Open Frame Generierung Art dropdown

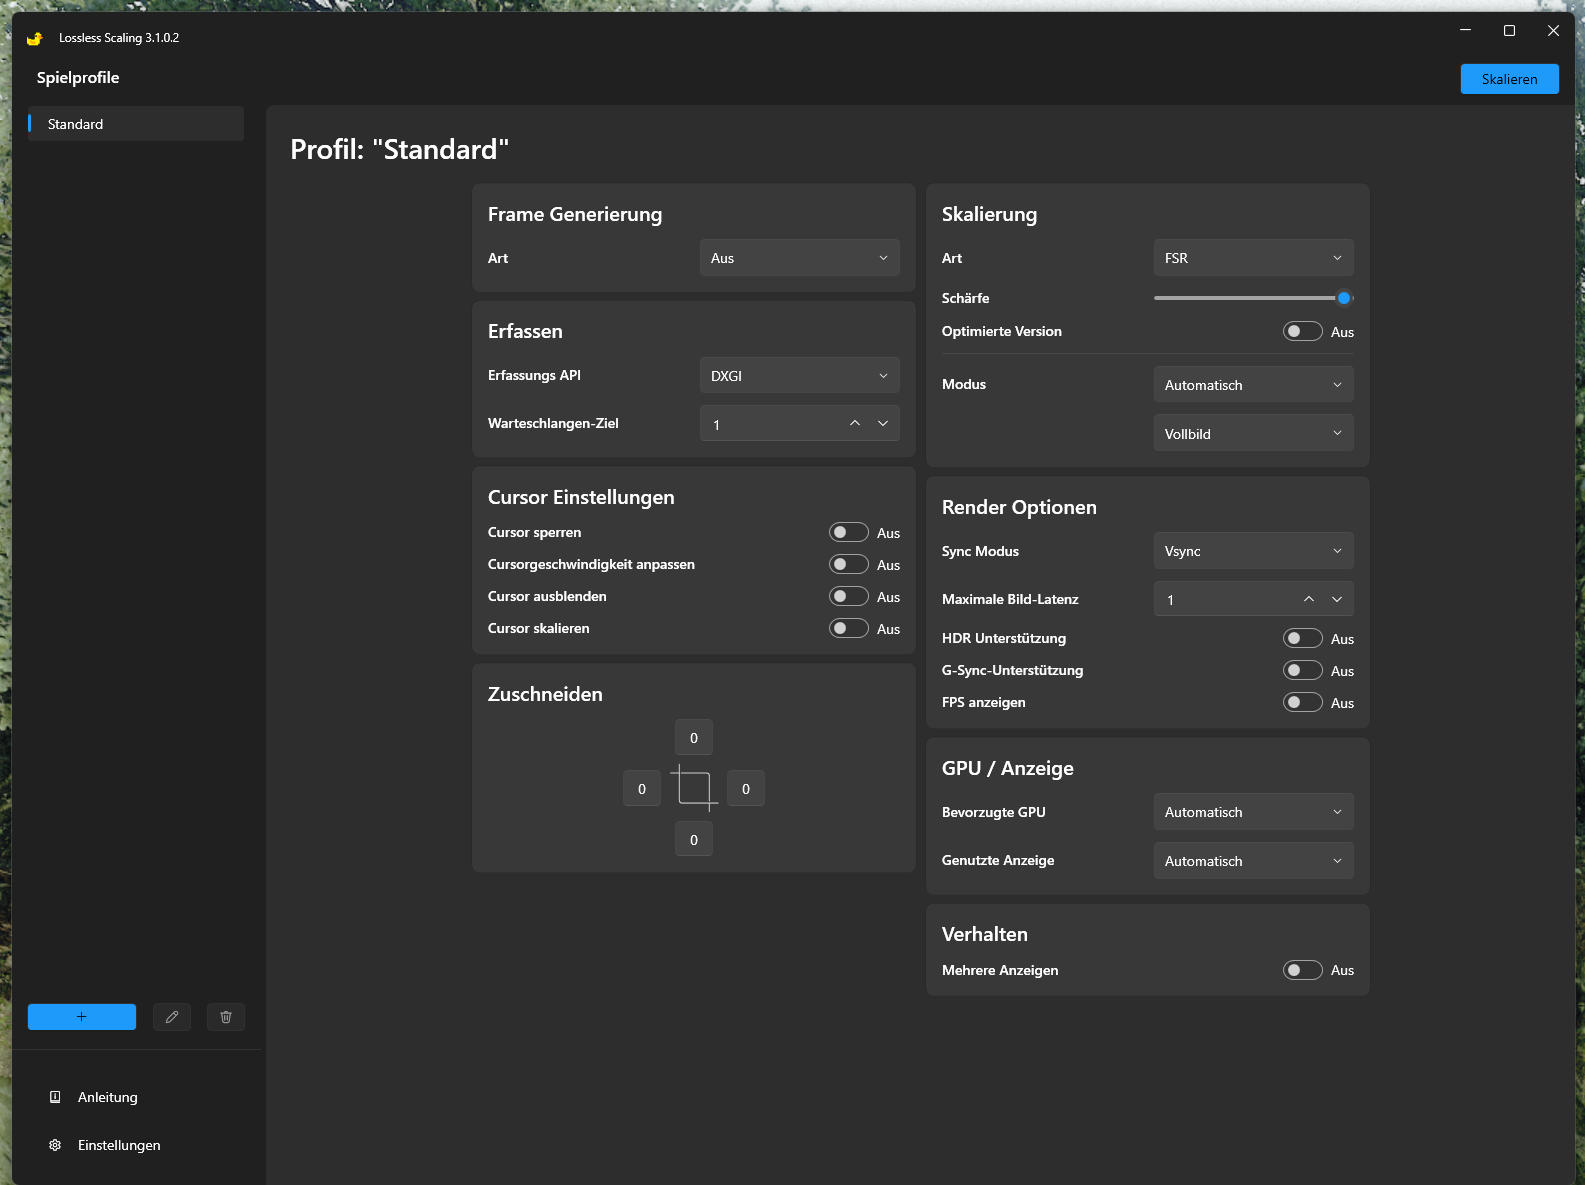pos(800,258)
